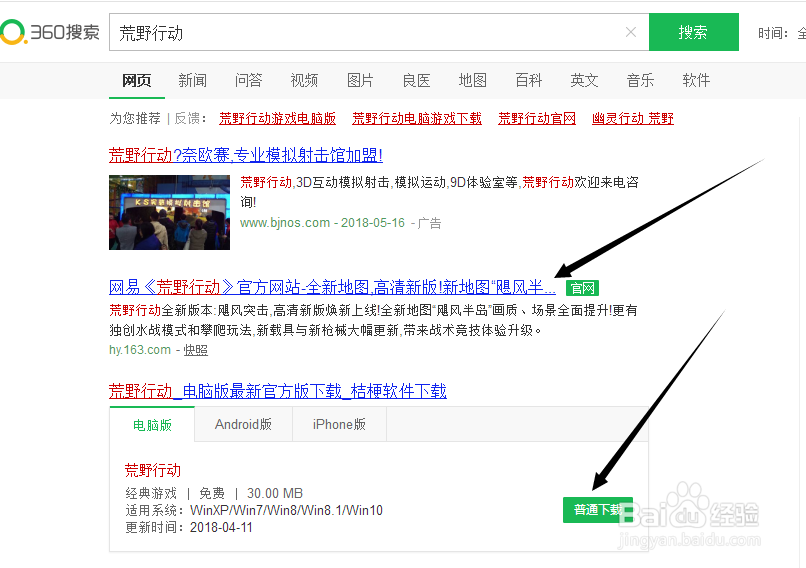Click the green 普通下载 button
Image resolution: width=806 pixels, height=568 pixels.
tap(598, 510)
